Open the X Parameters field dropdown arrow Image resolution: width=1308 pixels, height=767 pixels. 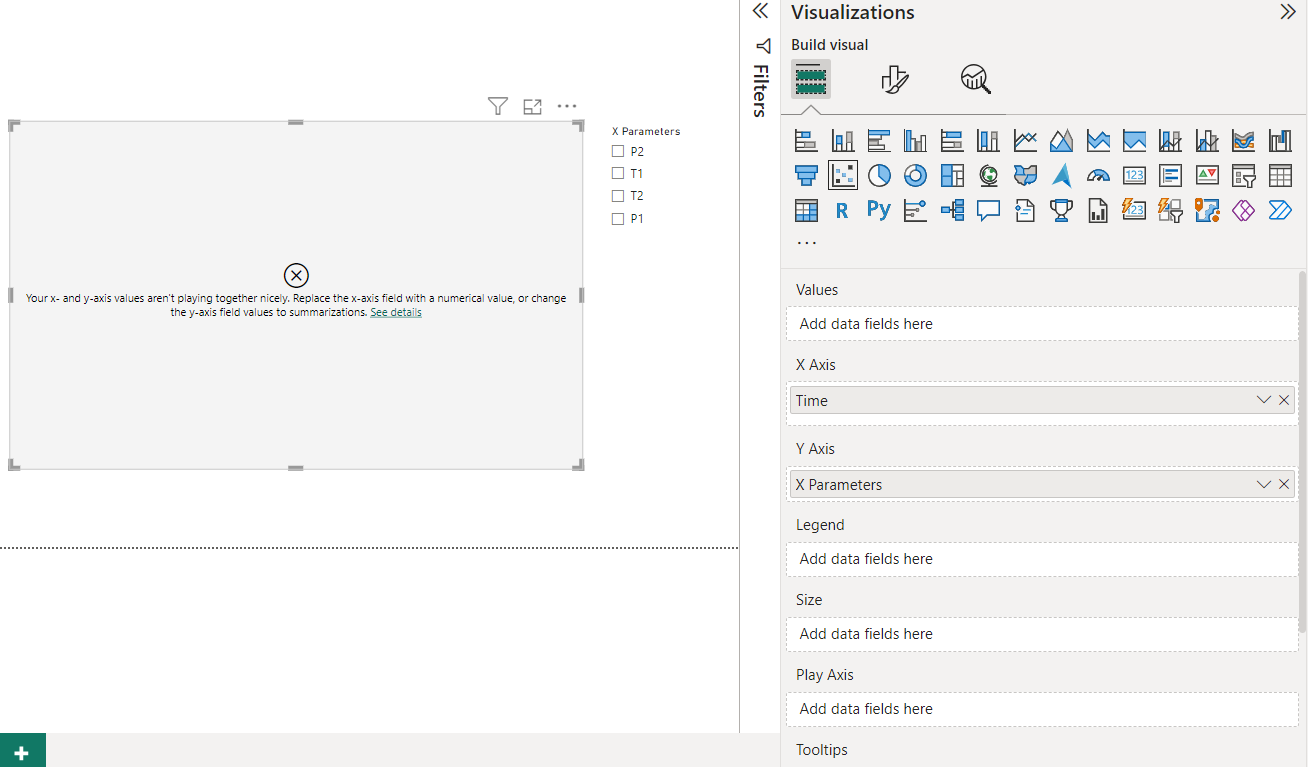[1264, 484]
